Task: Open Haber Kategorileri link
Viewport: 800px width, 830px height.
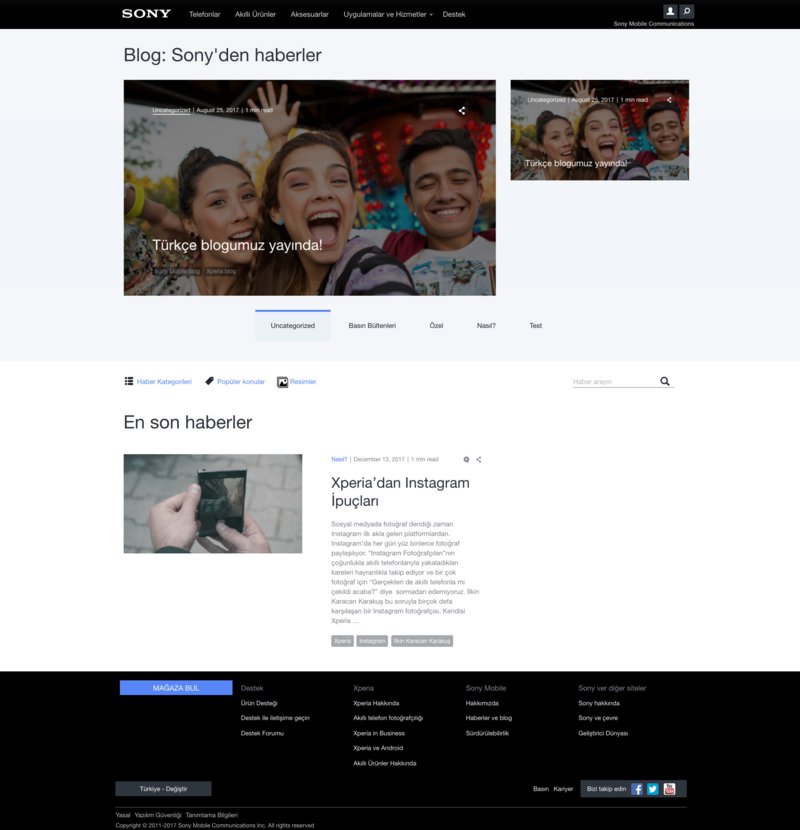Action: (x=164, y=382)
